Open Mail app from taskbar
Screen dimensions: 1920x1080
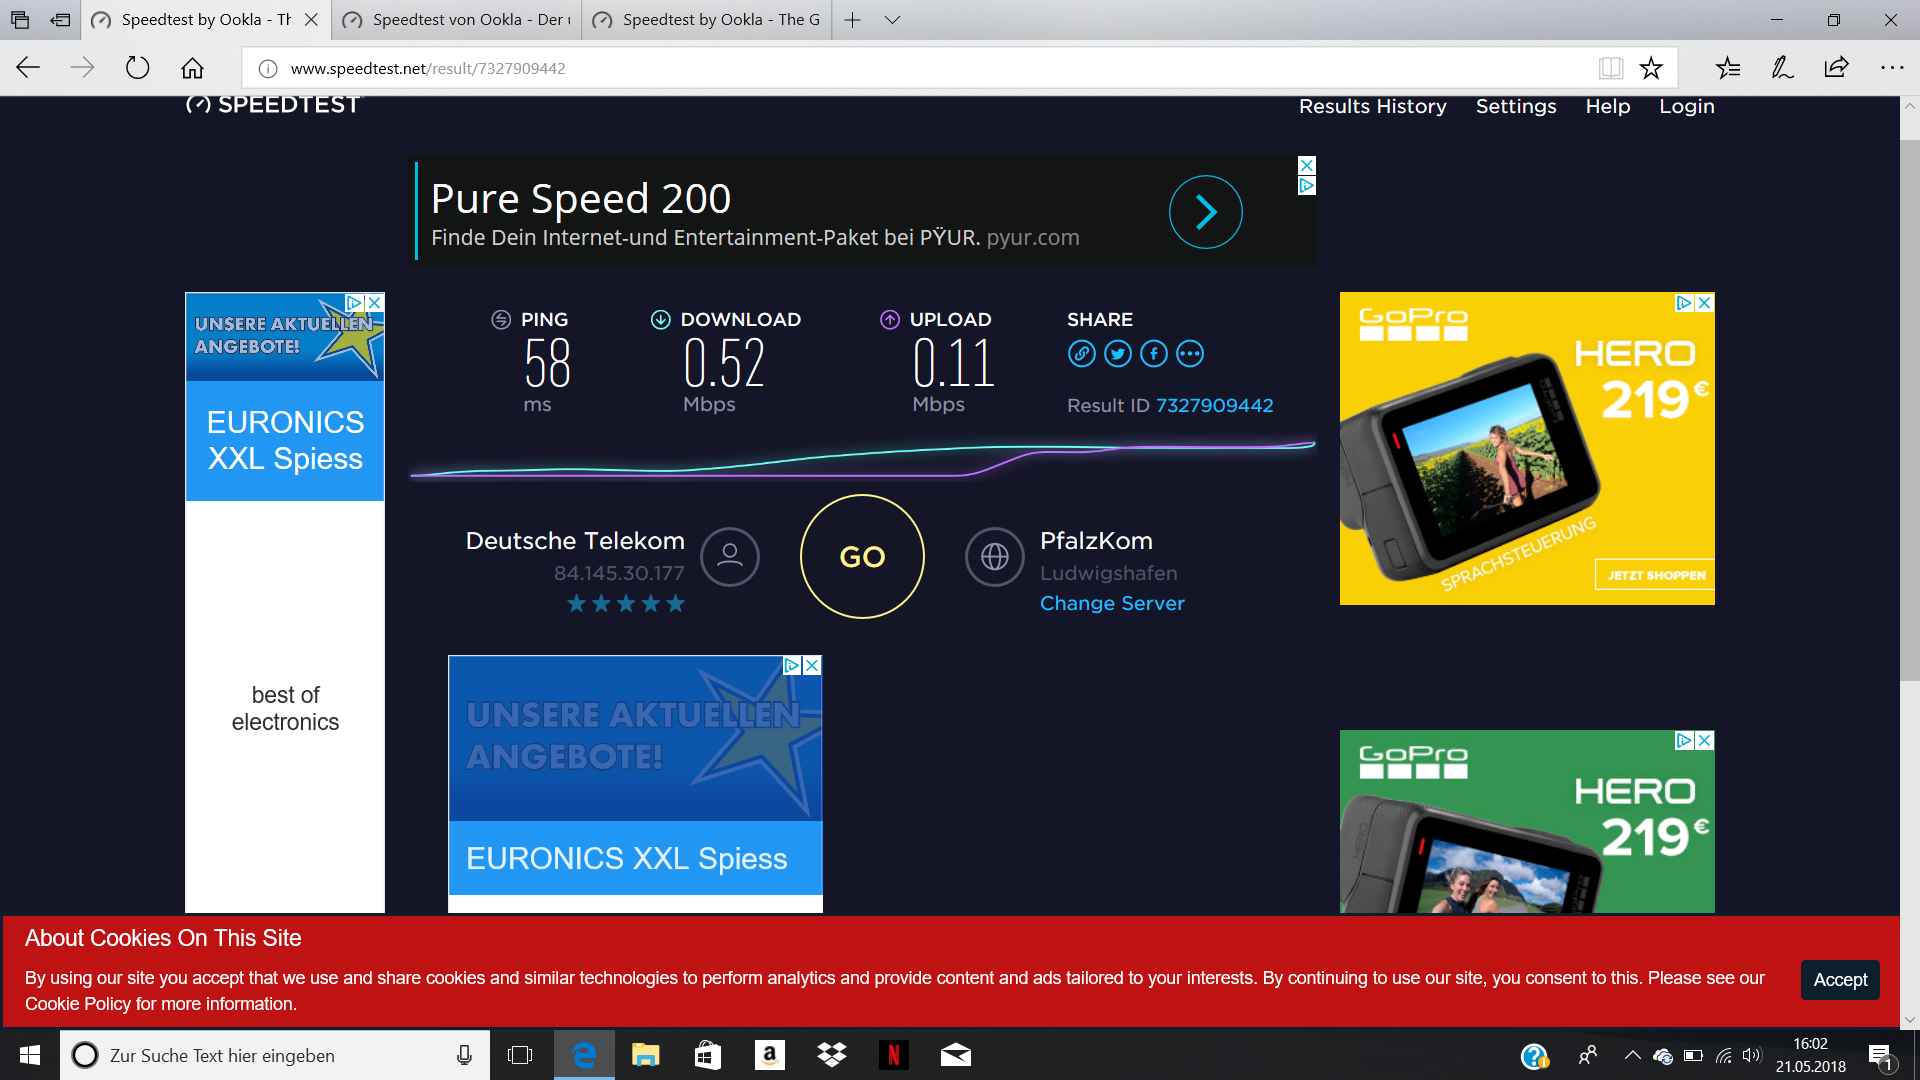tap(956, 1055)
